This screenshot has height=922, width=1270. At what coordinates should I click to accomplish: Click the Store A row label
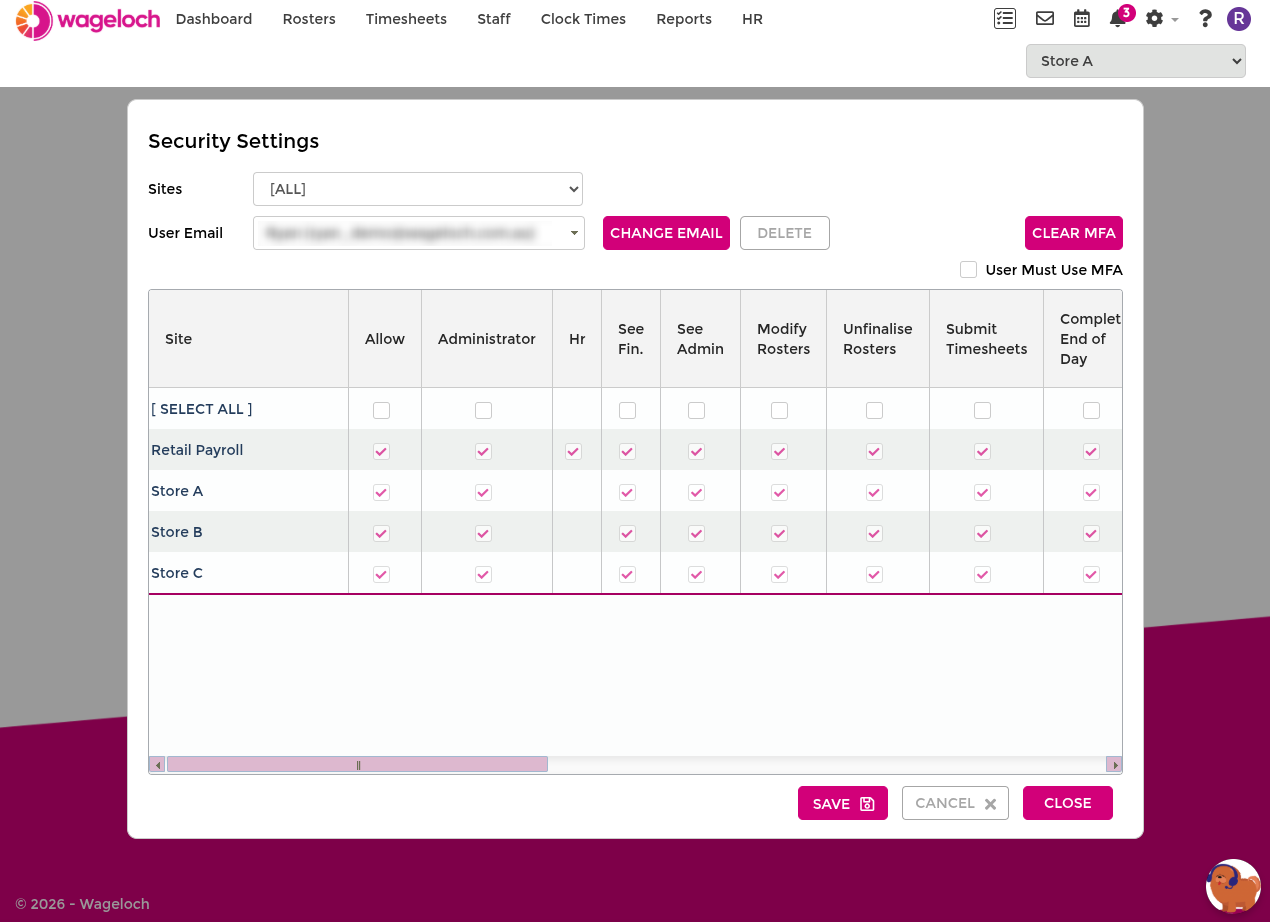(x=177, y=491)
